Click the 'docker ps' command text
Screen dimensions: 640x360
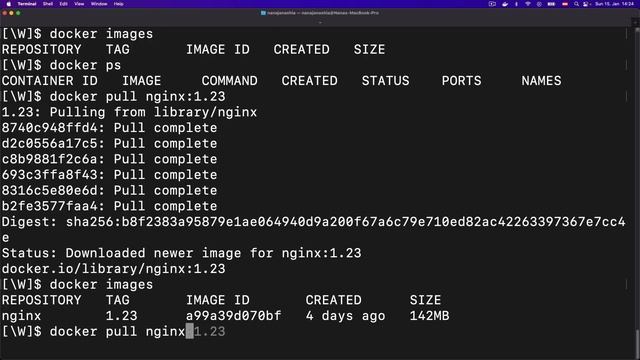pyautogui.click(x=85, y=65)
